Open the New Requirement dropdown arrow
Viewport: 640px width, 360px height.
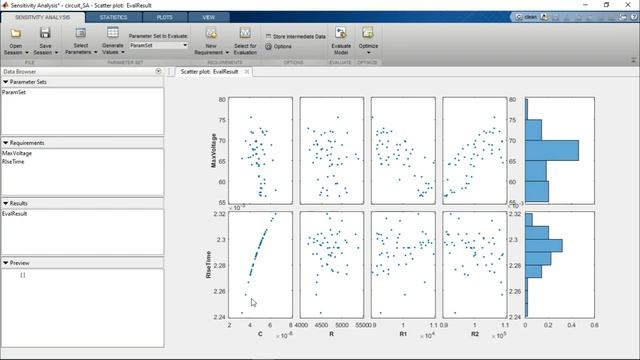(227, 53)
